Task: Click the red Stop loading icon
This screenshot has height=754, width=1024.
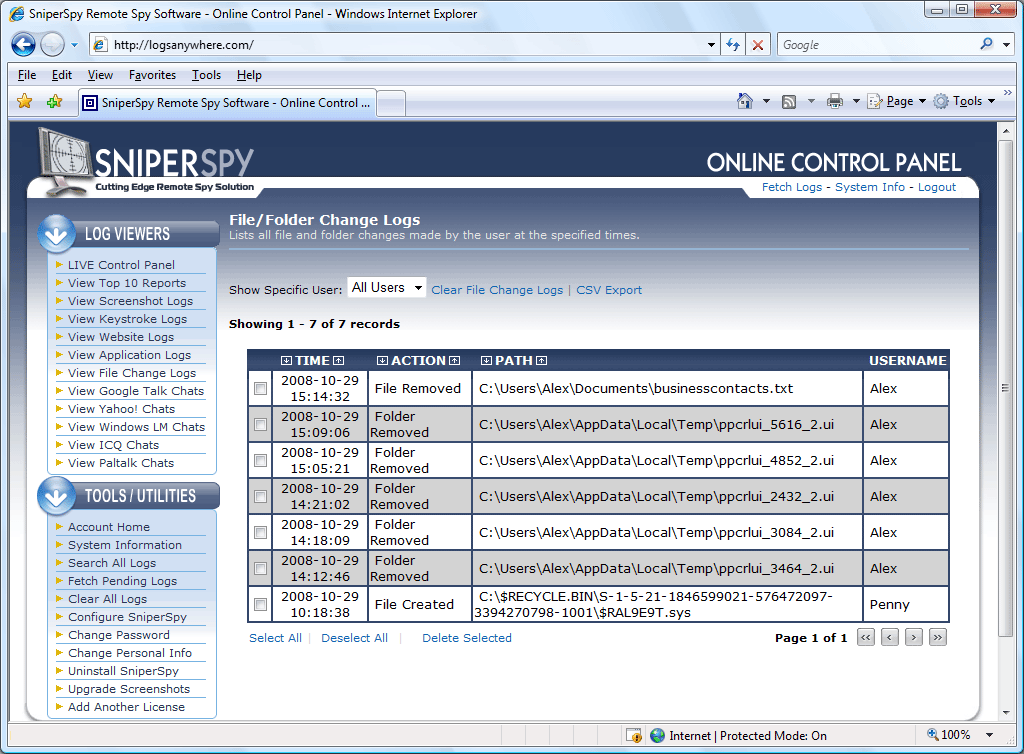Action: tap(758, 45)
